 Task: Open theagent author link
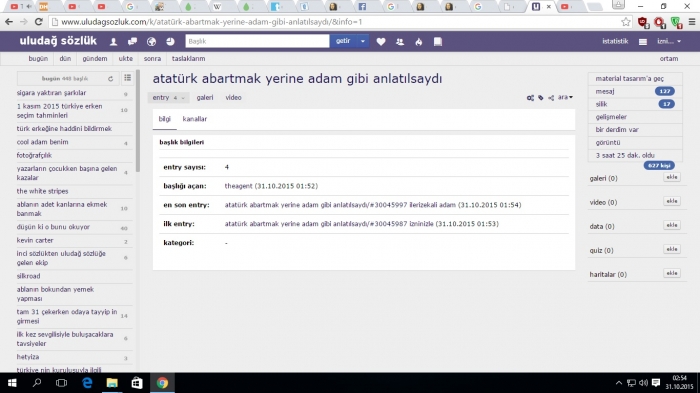pyautogui.click(x=238, y=186)
